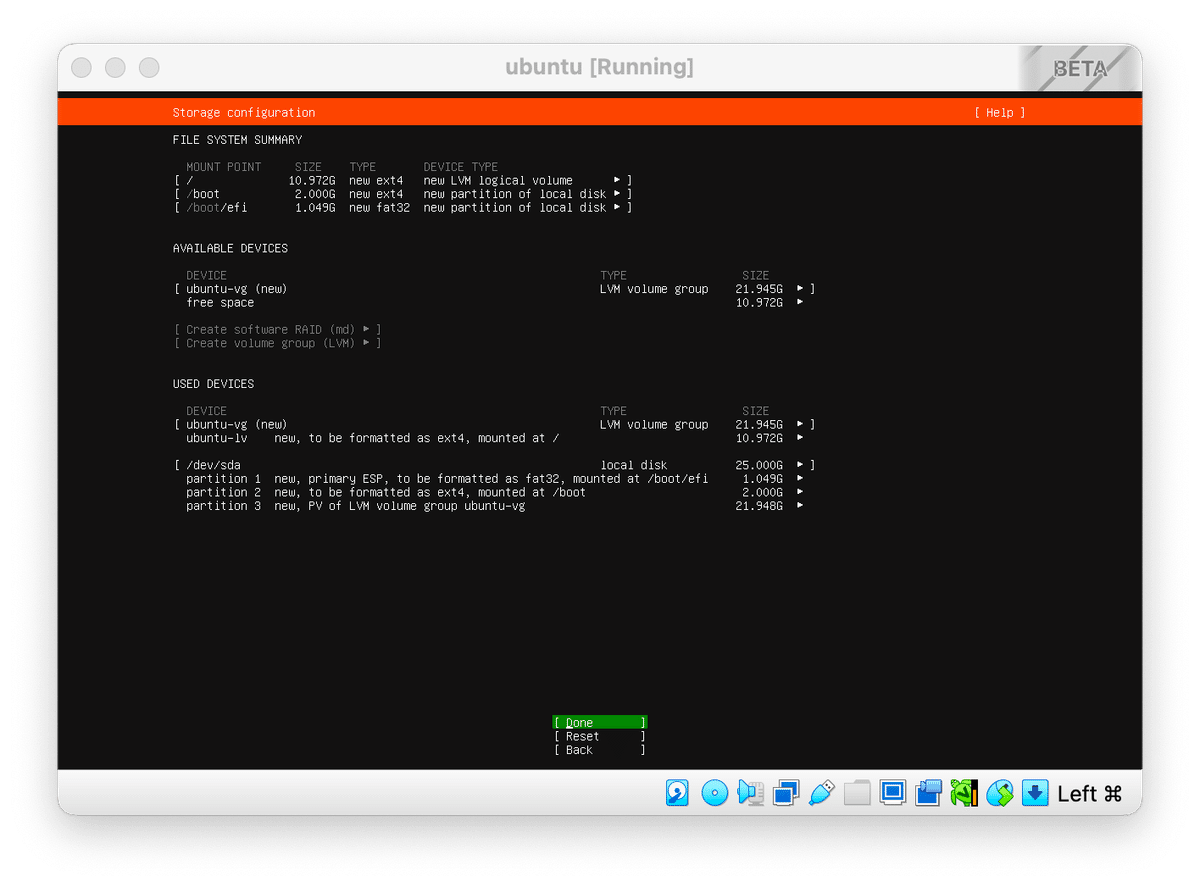
Task: Open the /boot mount point row menu
Action: click(x=403, y=194)
